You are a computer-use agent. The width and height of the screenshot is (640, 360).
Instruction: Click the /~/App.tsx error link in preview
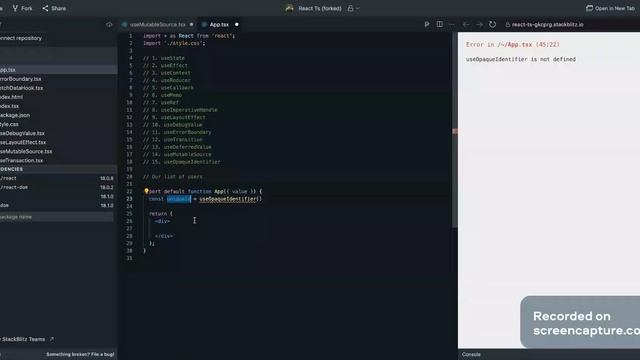click(514, 44)
